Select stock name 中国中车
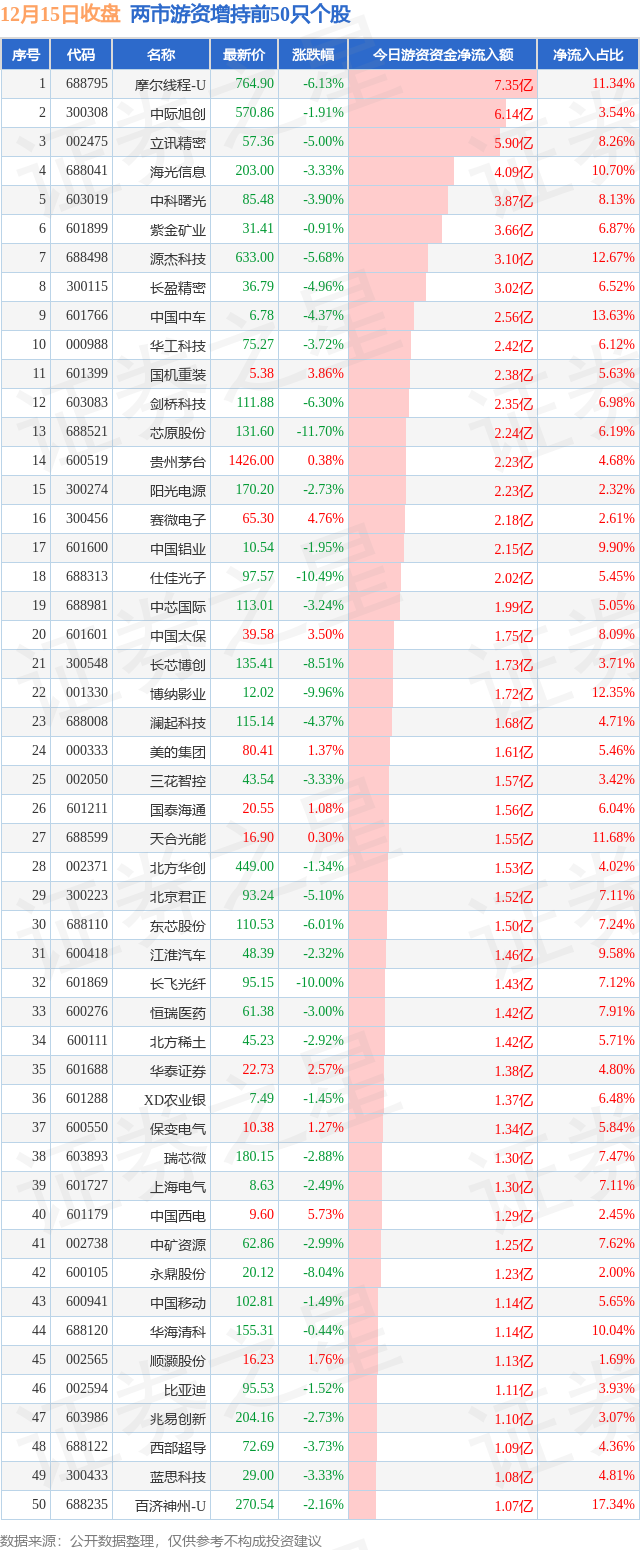640x1550 pixels. tap(178, 316)
